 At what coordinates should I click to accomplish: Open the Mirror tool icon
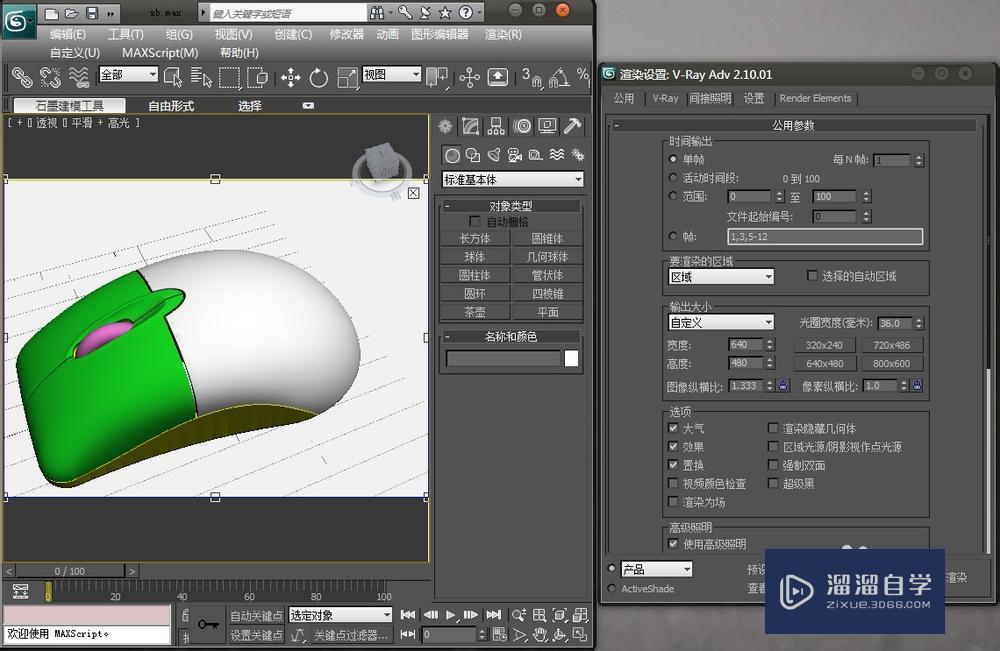[438, 77]
